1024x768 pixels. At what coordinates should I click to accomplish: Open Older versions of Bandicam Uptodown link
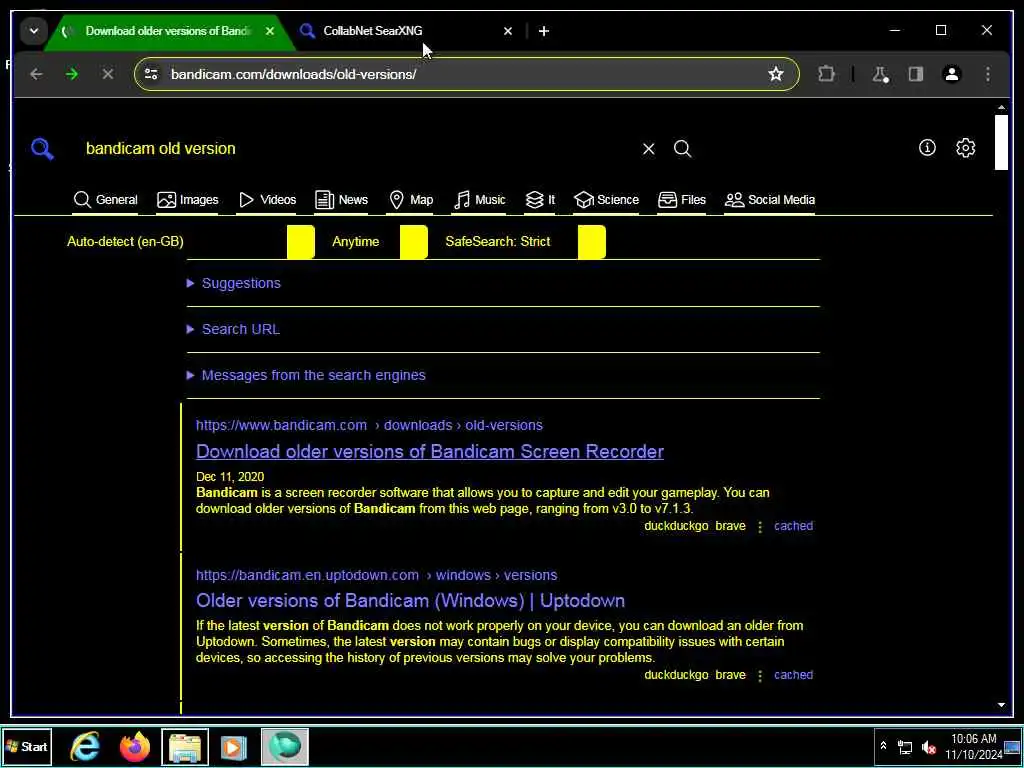pos(410,601)
